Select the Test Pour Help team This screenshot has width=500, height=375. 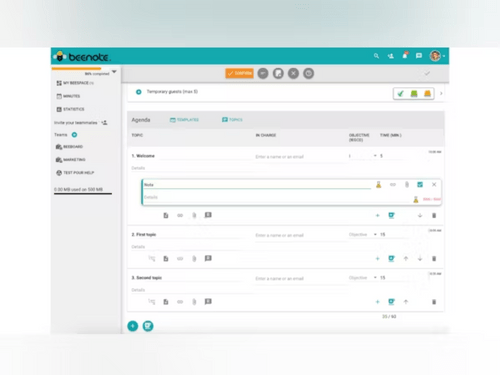click(x=75, y=173)
